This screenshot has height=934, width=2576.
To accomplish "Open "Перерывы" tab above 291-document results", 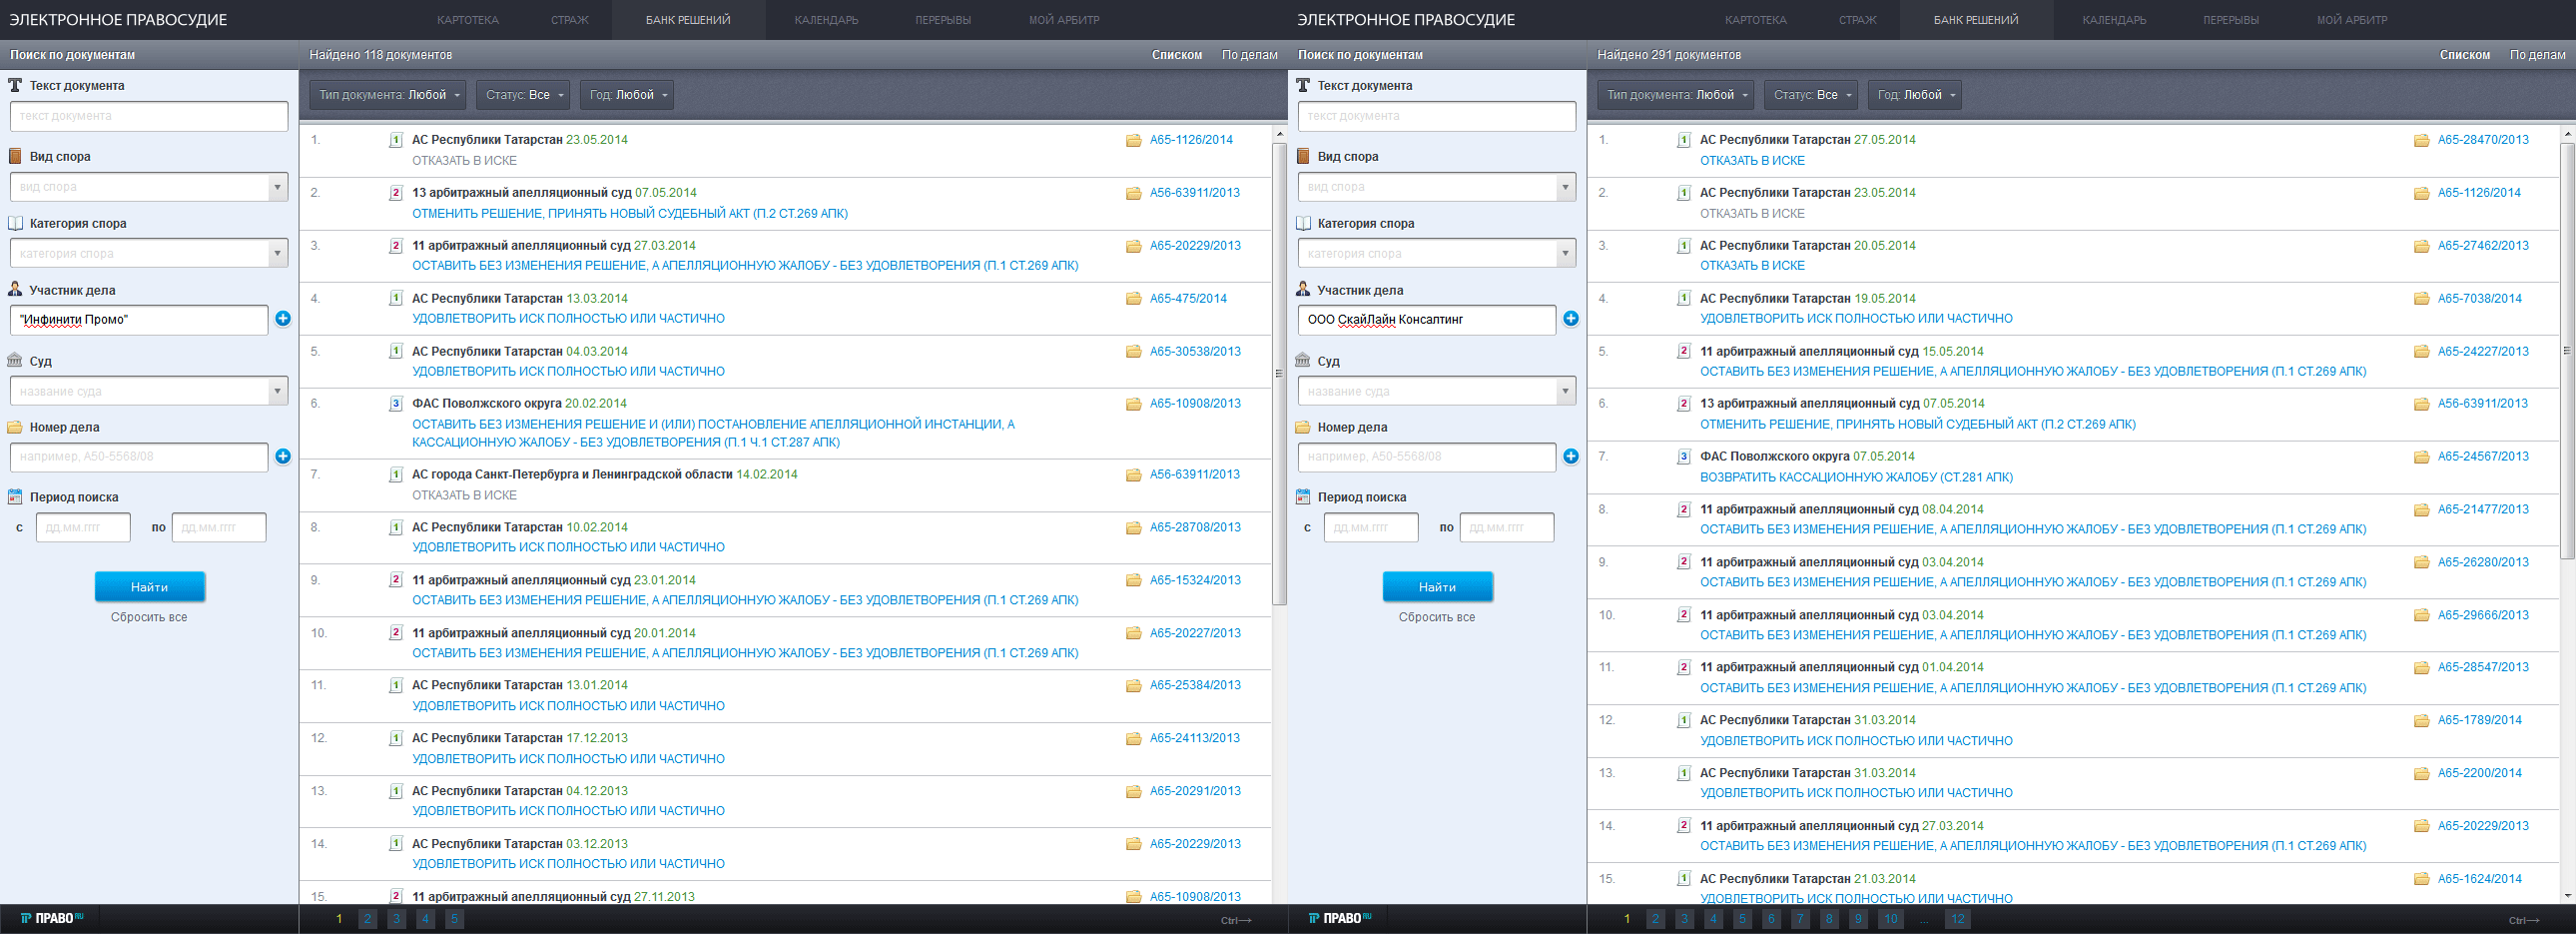I will (2231, 20).
